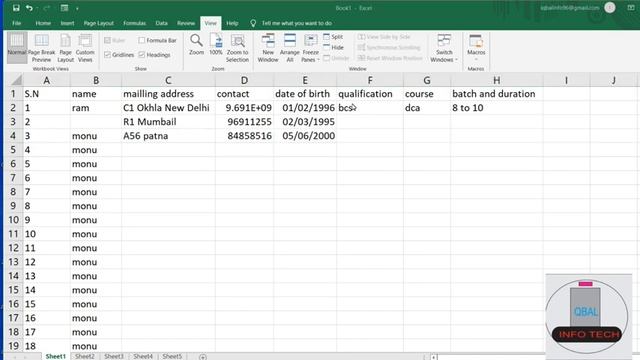Click the Save icon in quick access toolbar
The width and height of the screenshot is (640, 360).
pyautogui.click(x=16, y=8)
